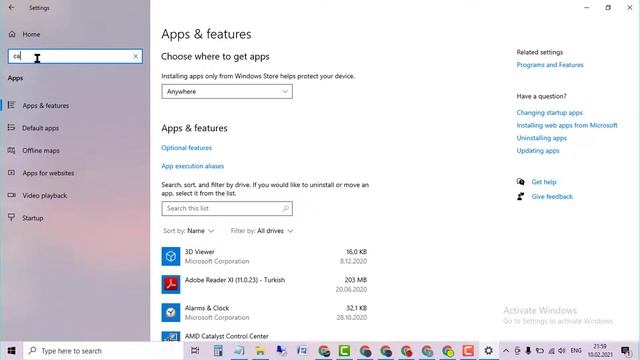
Task: Open the Calculator taskbar icon
Action: 218,351
